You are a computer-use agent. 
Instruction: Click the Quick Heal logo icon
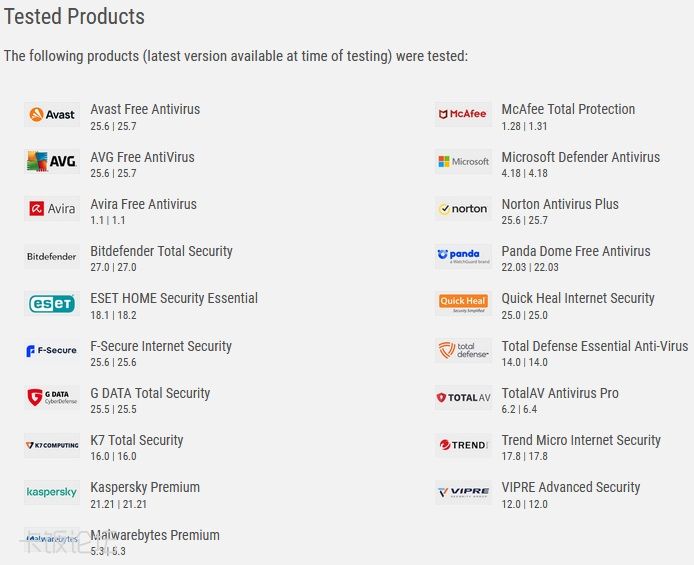click(x=463, y=303)
